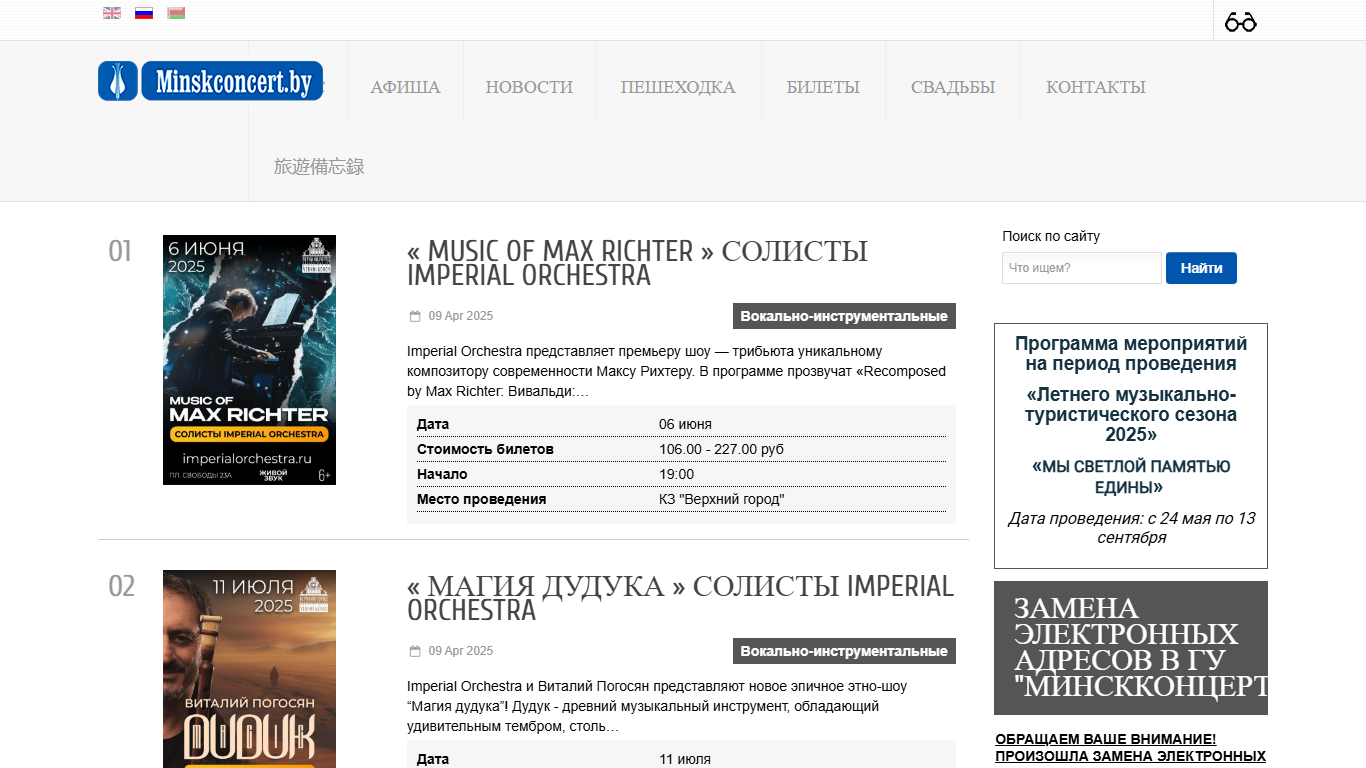1366x768 pixels.
Task: Open «Music of Max Richter» event title
Action: tap(637, 263)
